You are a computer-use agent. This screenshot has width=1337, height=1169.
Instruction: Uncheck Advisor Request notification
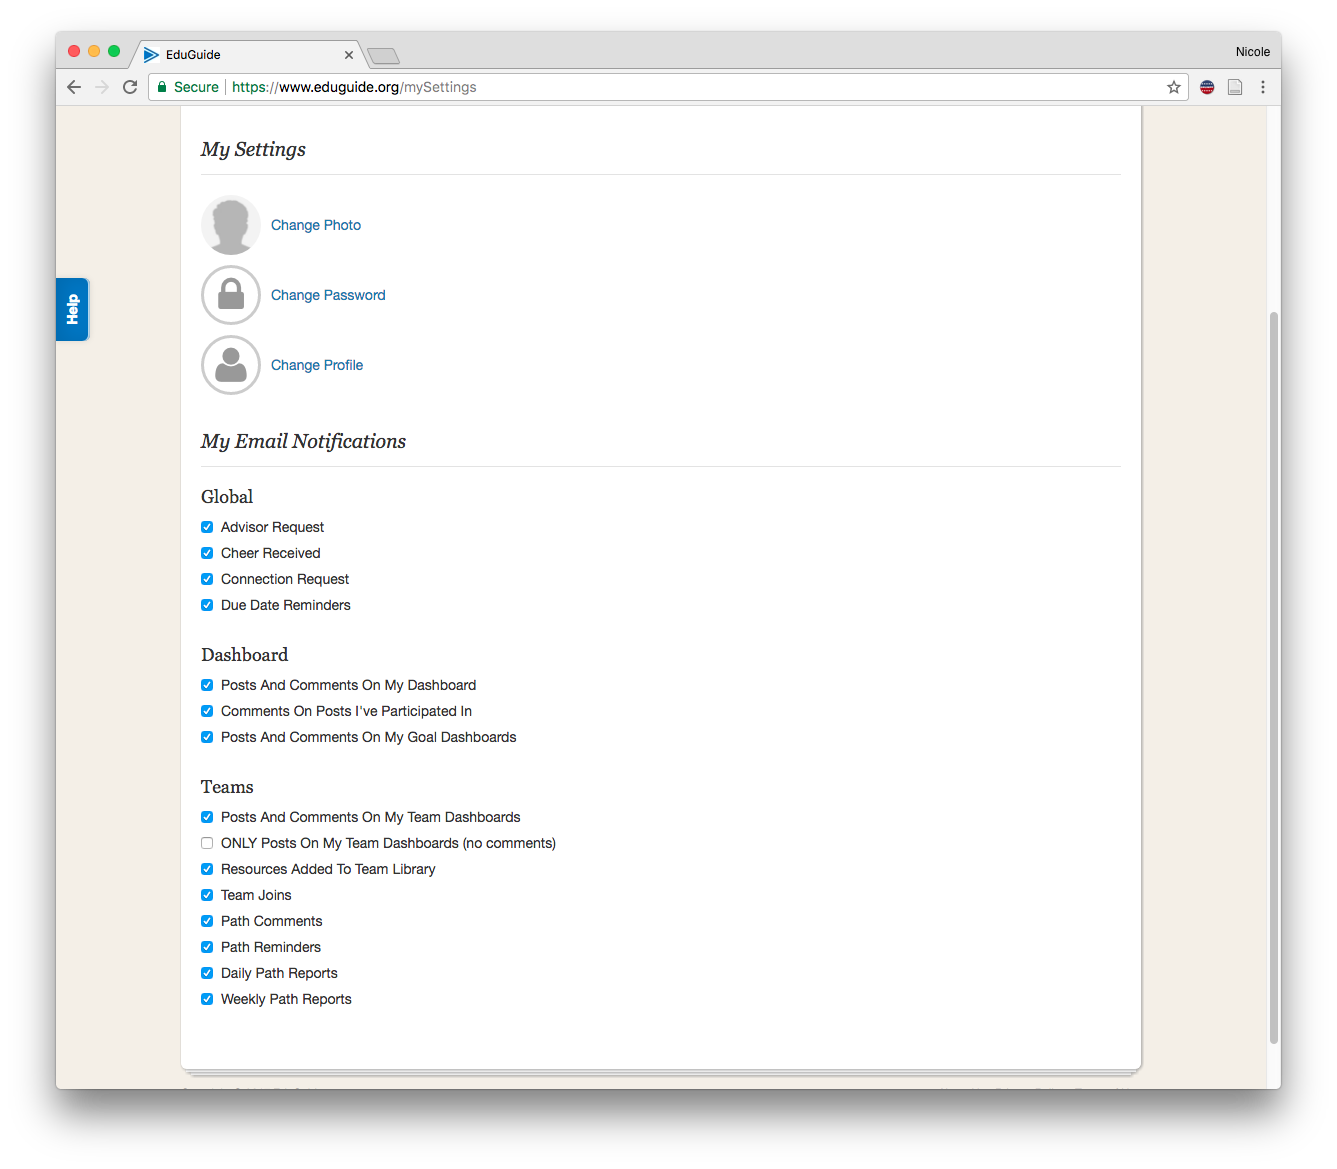tap(207, 527)
